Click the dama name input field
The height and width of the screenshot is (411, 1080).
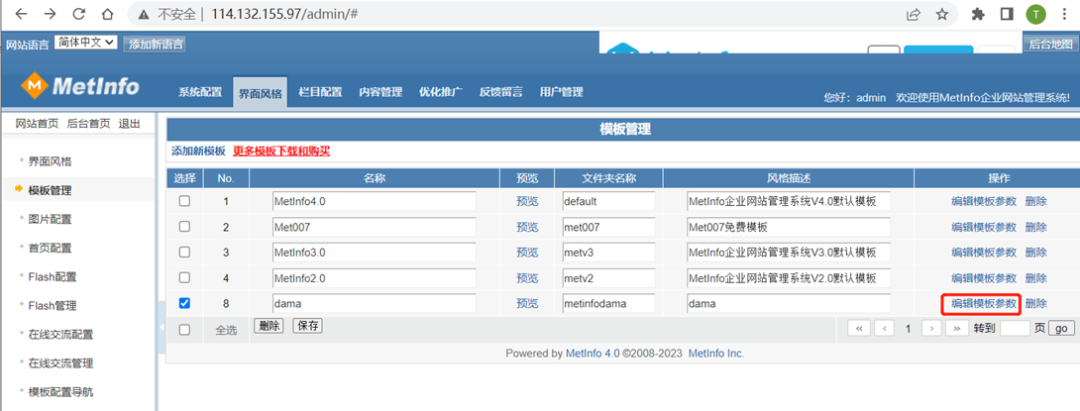[374, 303]
